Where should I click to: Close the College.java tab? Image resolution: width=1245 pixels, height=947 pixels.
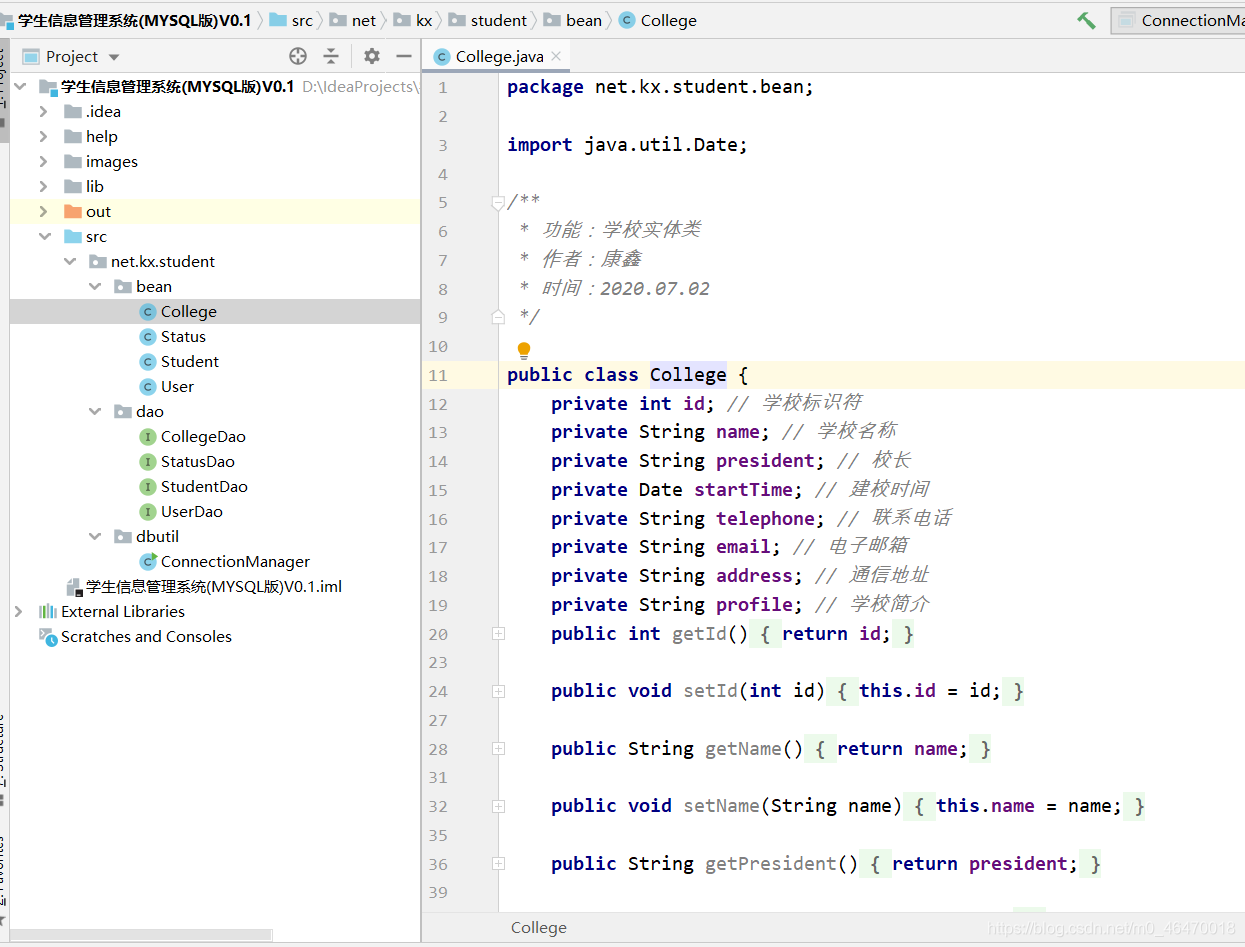click(556, 56)
